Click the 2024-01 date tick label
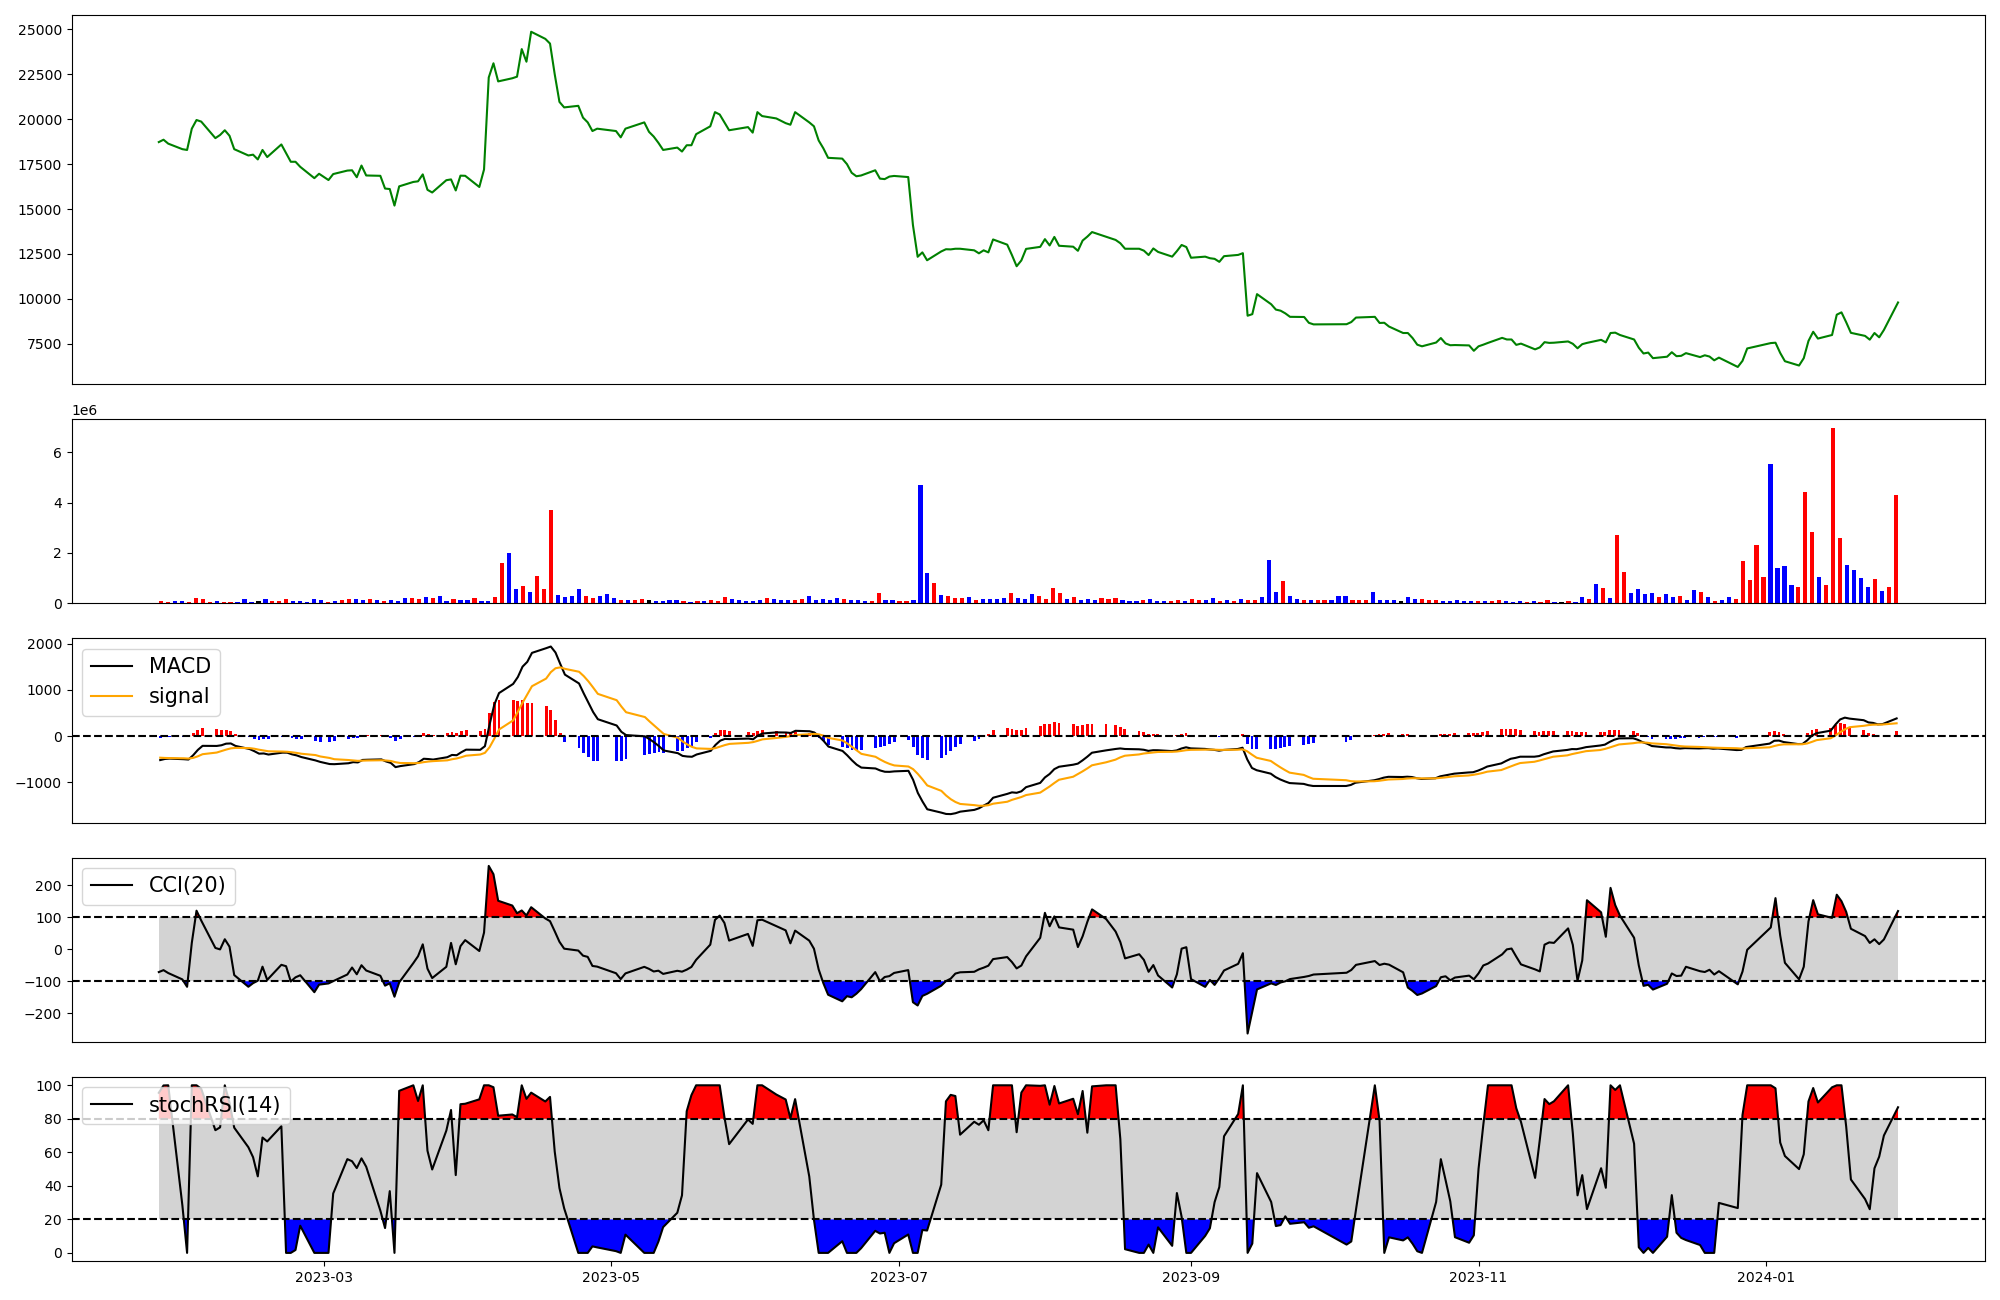The width and height of the screenshot is (2000, 1300). click(1766, 1277)
